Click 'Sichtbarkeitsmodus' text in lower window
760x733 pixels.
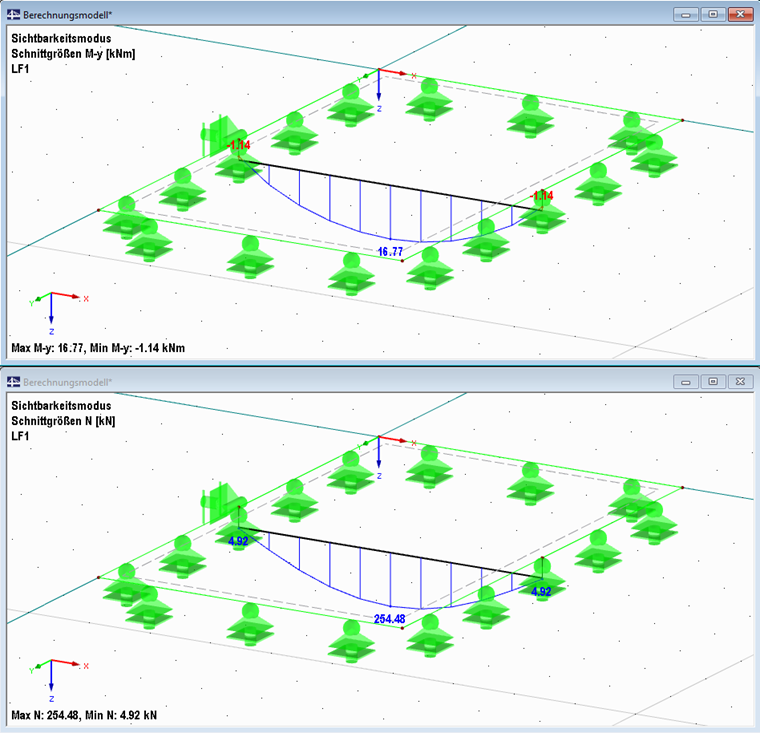pyautogui.click(x=61, y=406)
